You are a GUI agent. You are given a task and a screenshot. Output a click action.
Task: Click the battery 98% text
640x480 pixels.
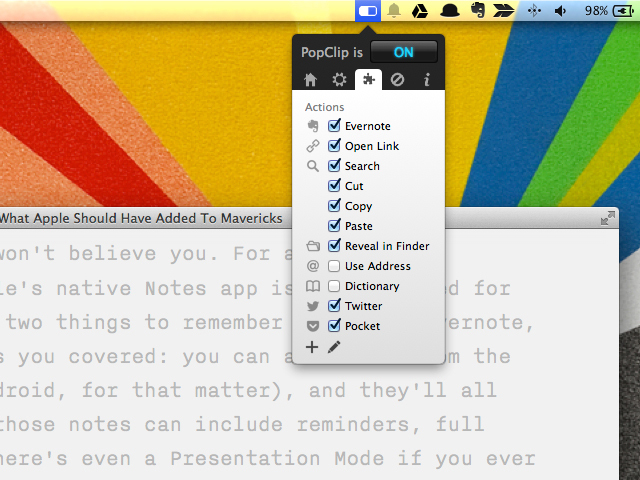point(596,11)
